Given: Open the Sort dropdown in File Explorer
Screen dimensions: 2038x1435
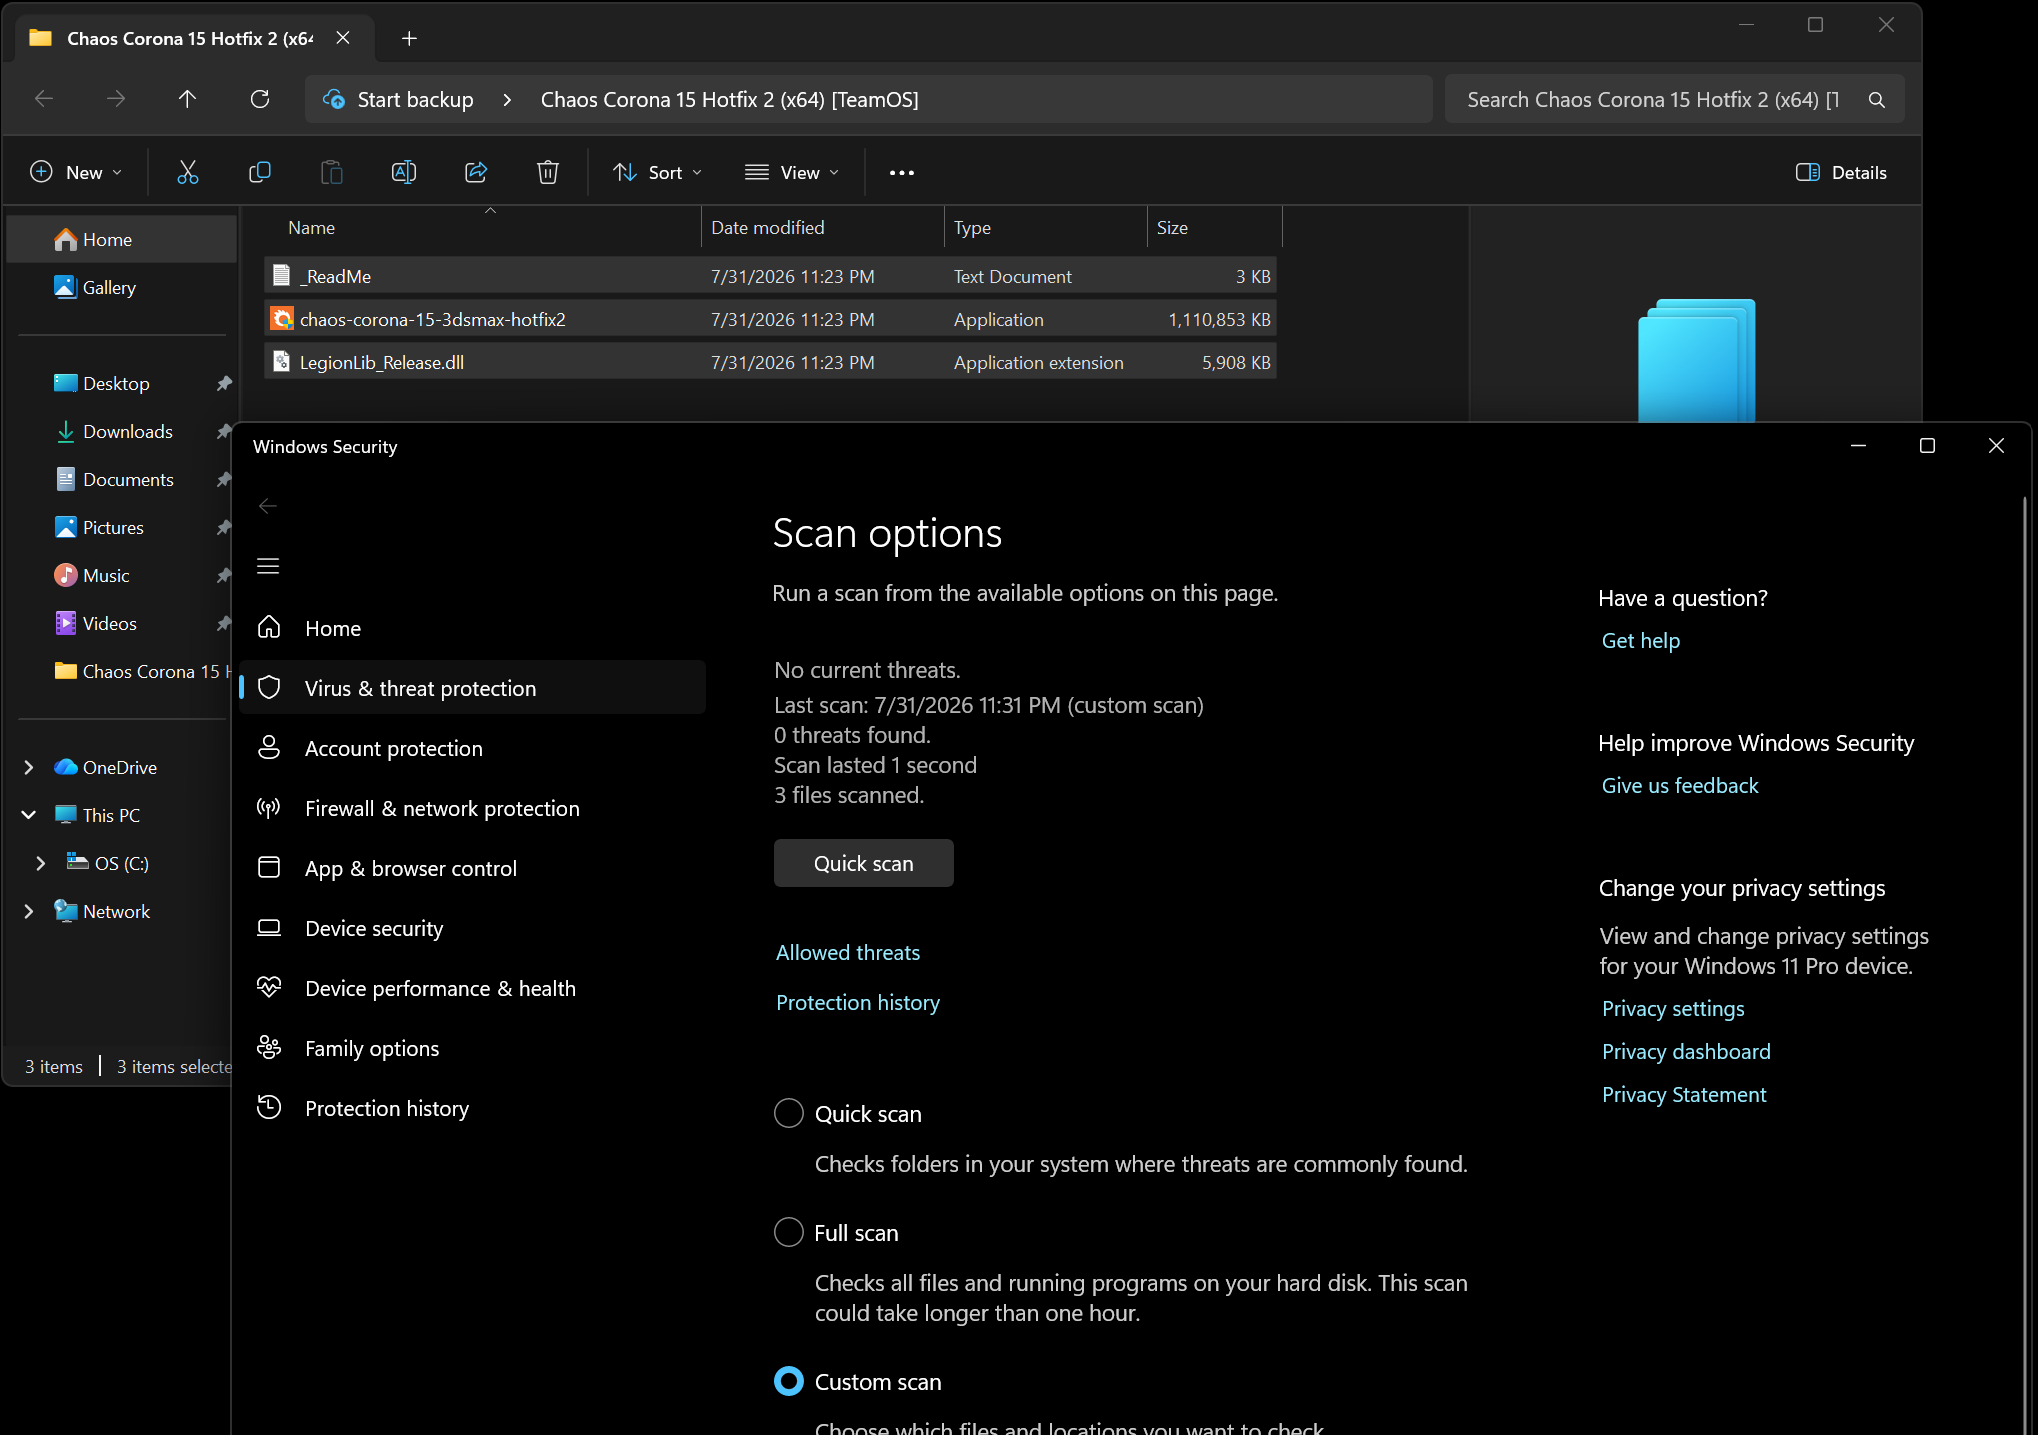Looking at the screenshot, I should tap(657, 172).
